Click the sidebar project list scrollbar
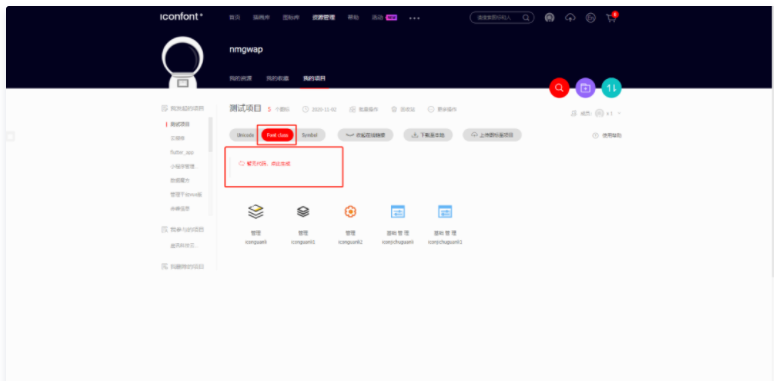 click(210, 134)
